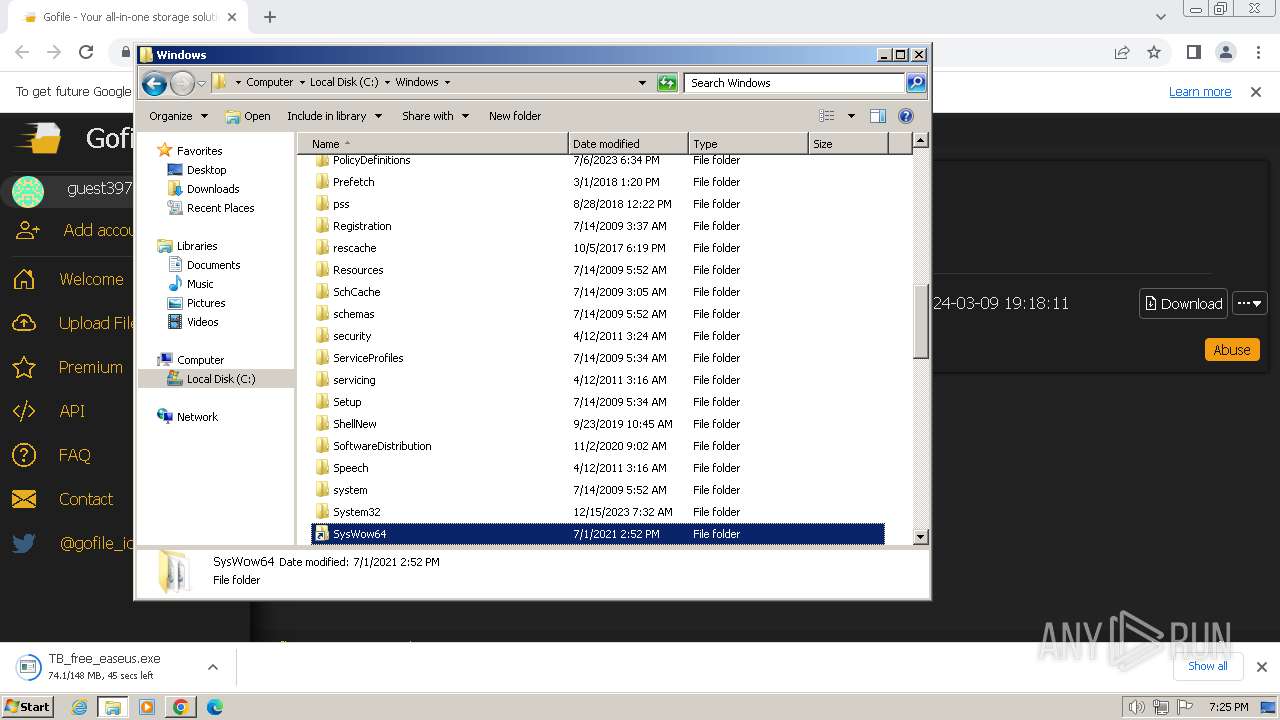This screenshot has height=720, width=1280.
Task: Click the change view icon
Action: [x=827, y=116]
